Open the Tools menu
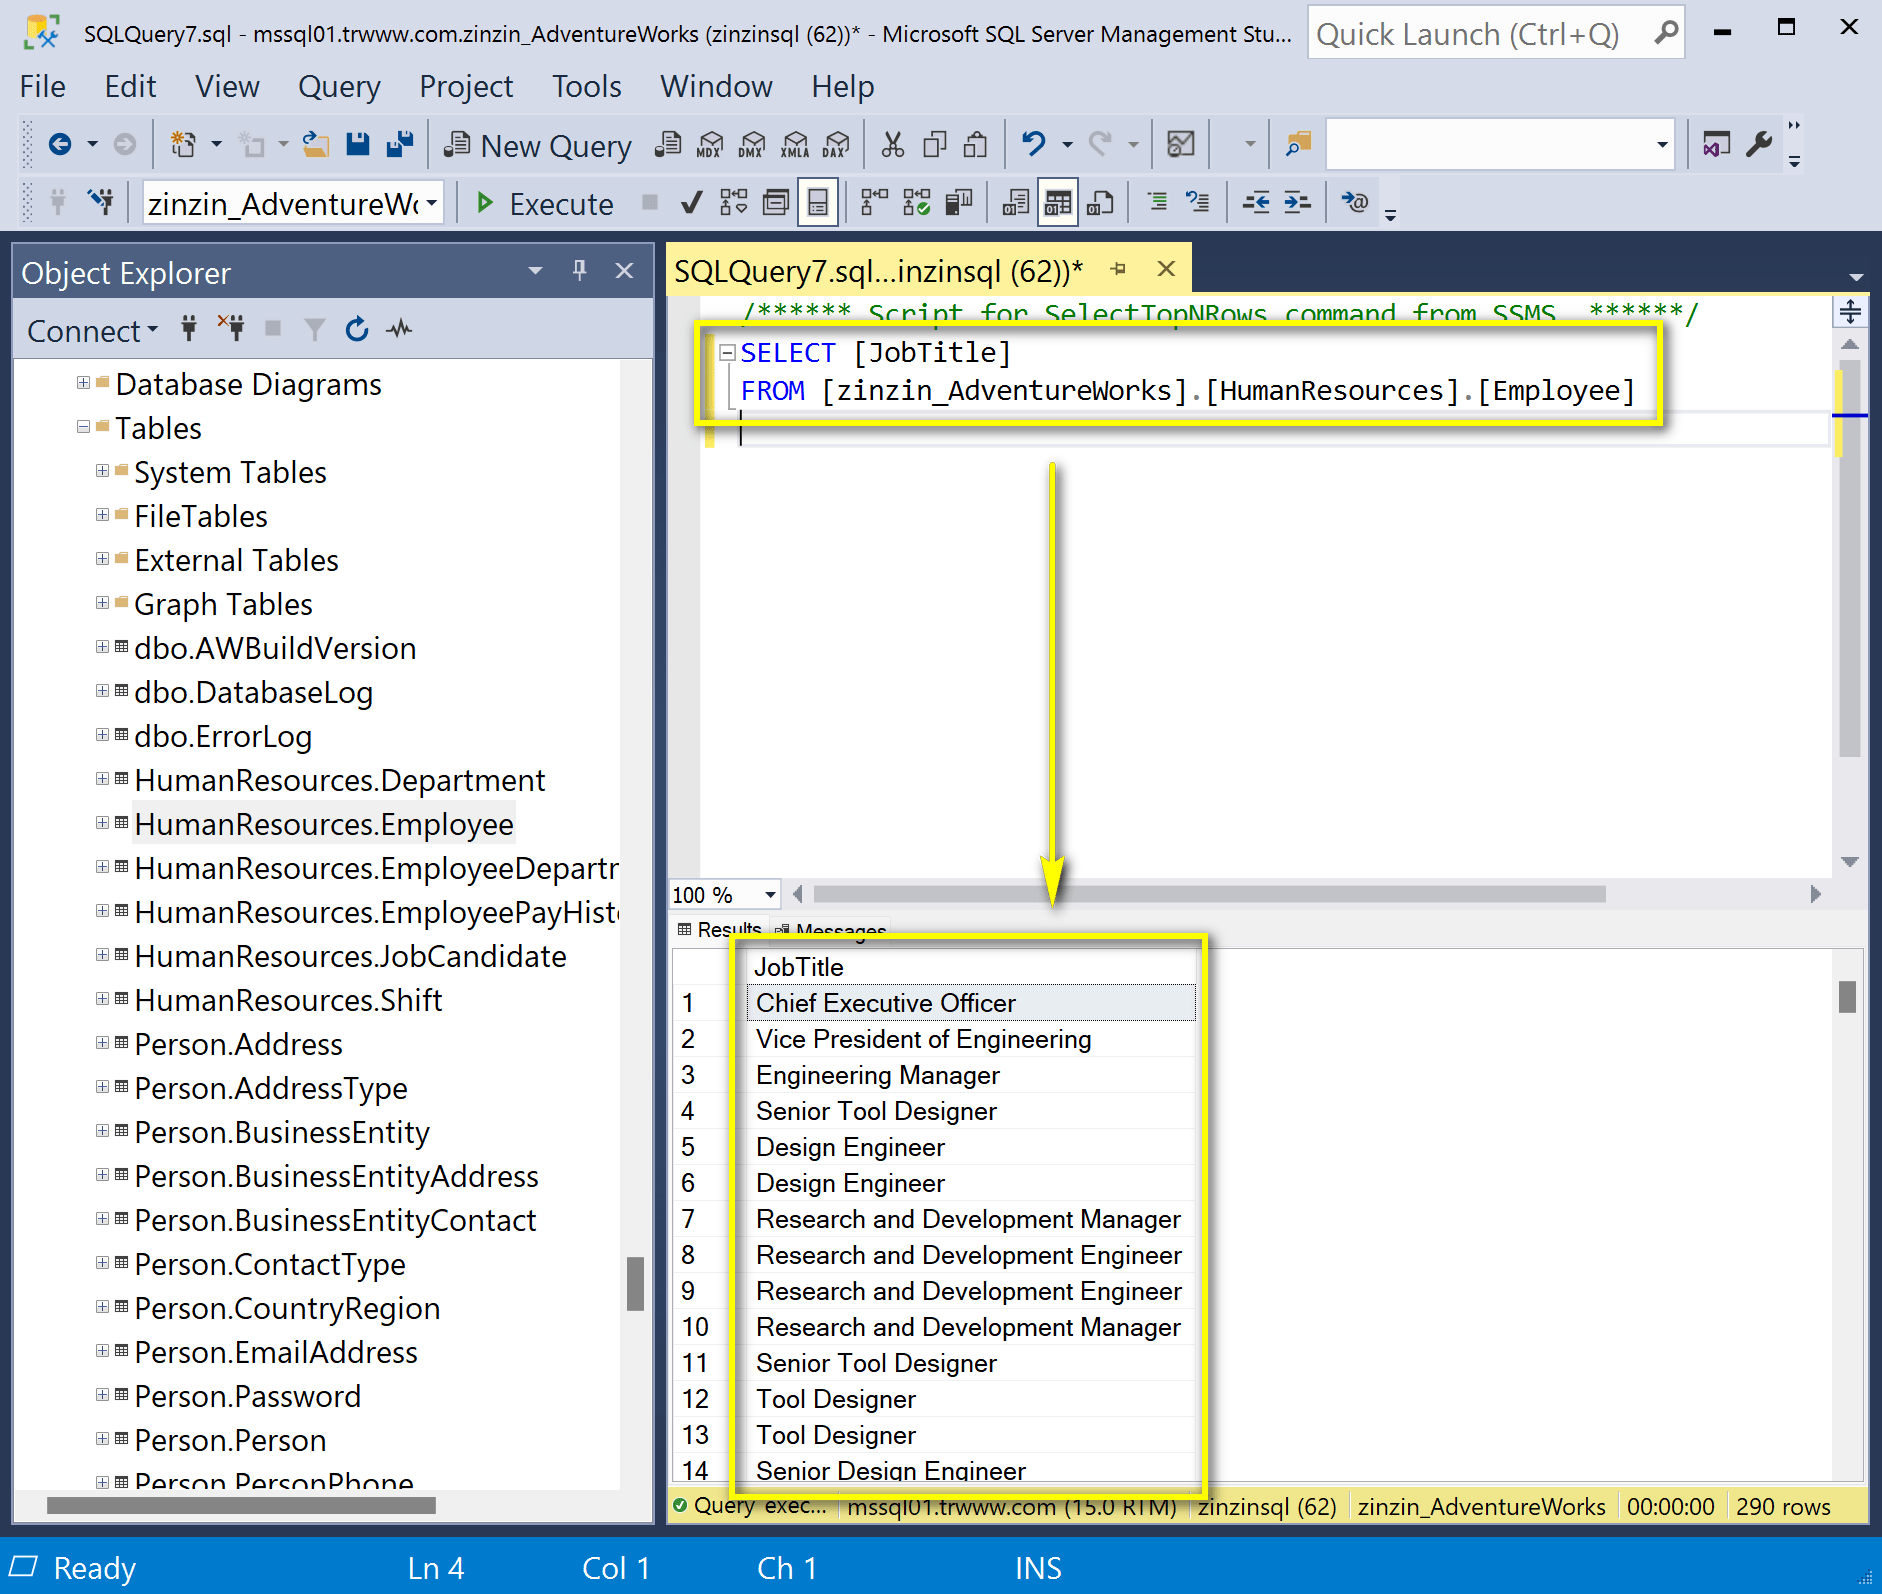Screen dimensions: 1882x1594 point(587,87)
